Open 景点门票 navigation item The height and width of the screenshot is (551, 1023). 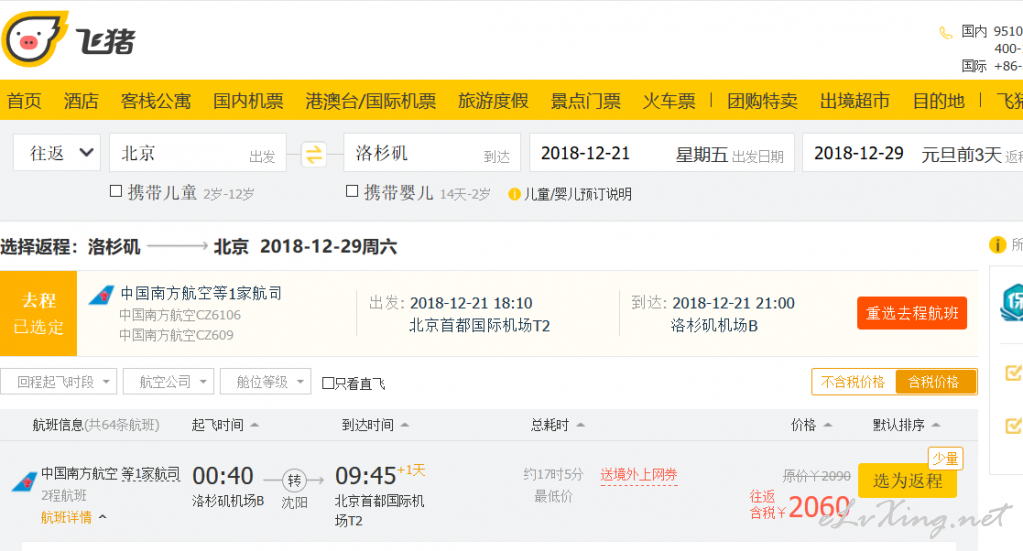click(586, 101)
